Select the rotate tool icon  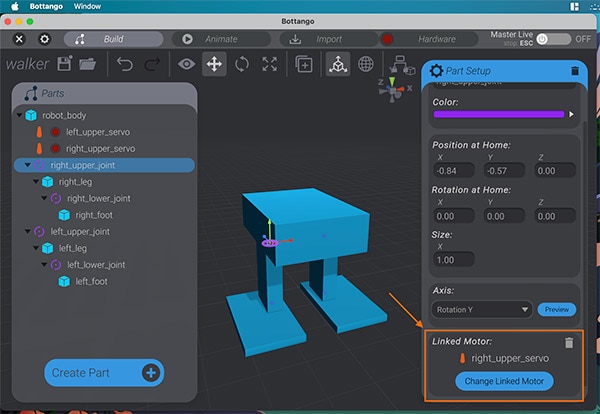[241, 64]
